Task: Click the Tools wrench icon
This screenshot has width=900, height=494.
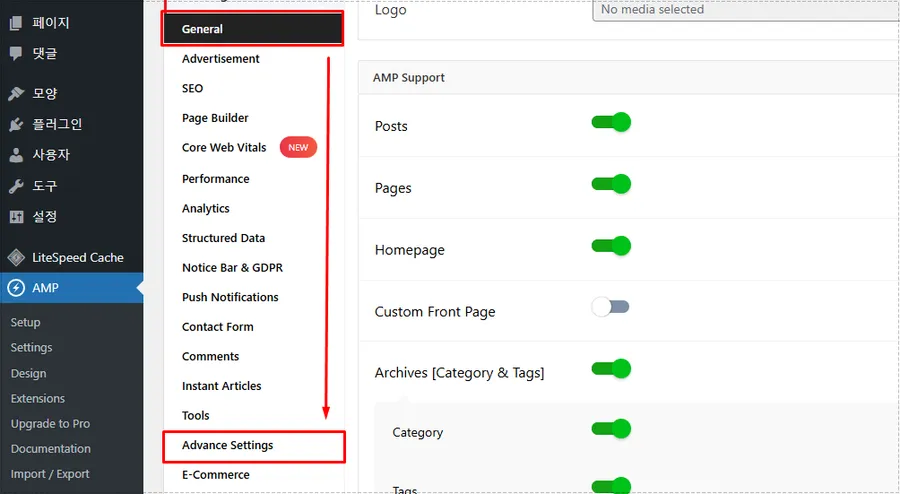Action: 16,186
